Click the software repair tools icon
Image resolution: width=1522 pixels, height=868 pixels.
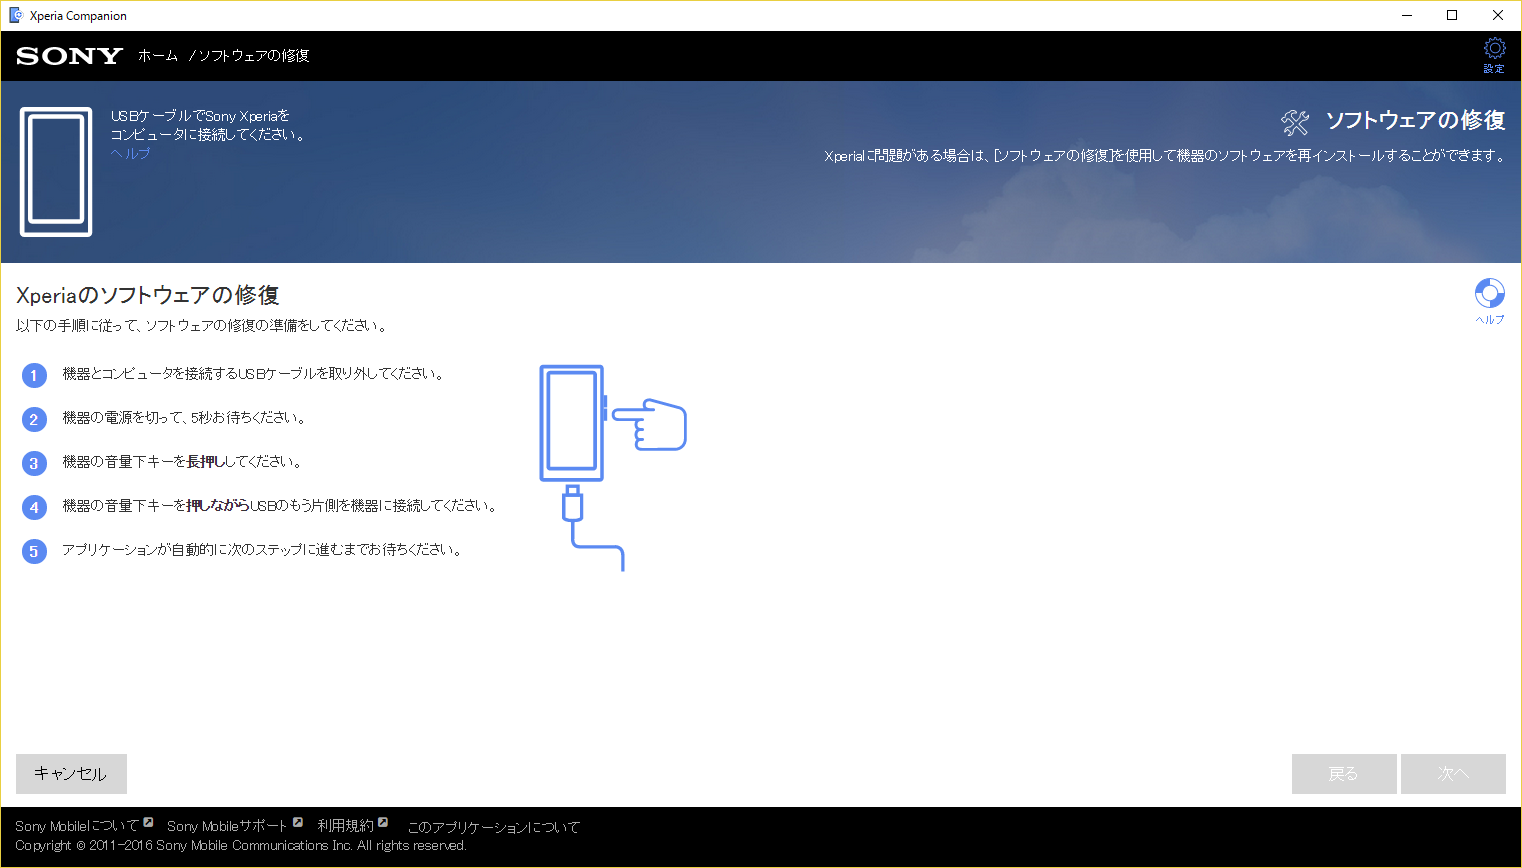(1295, 122)
